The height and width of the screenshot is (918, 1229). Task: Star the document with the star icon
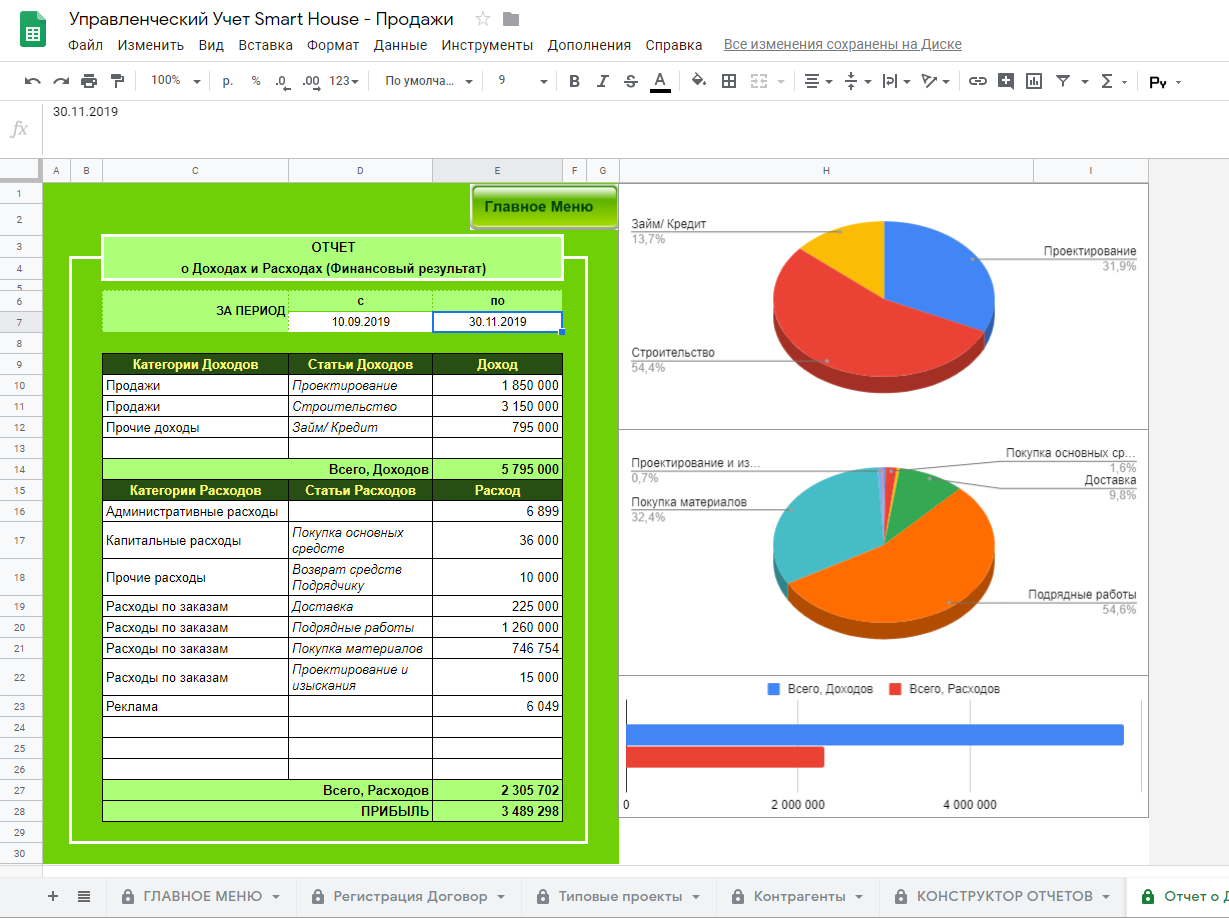[x=483, y=19]
